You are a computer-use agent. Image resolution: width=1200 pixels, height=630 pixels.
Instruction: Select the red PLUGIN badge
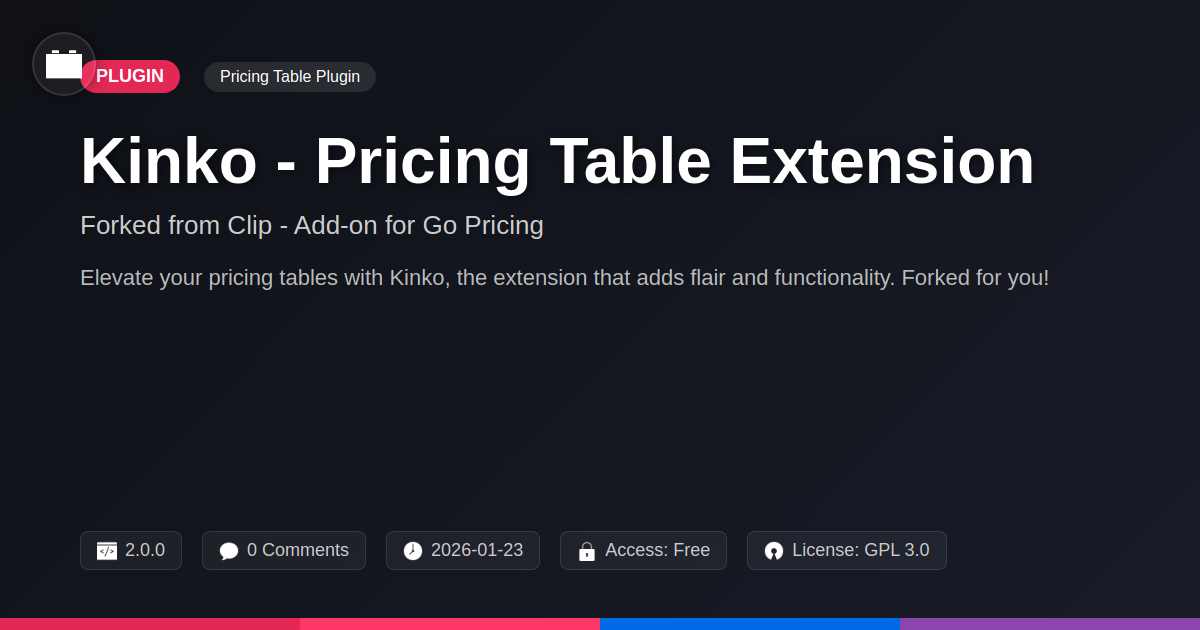click(x=130, y=76)
